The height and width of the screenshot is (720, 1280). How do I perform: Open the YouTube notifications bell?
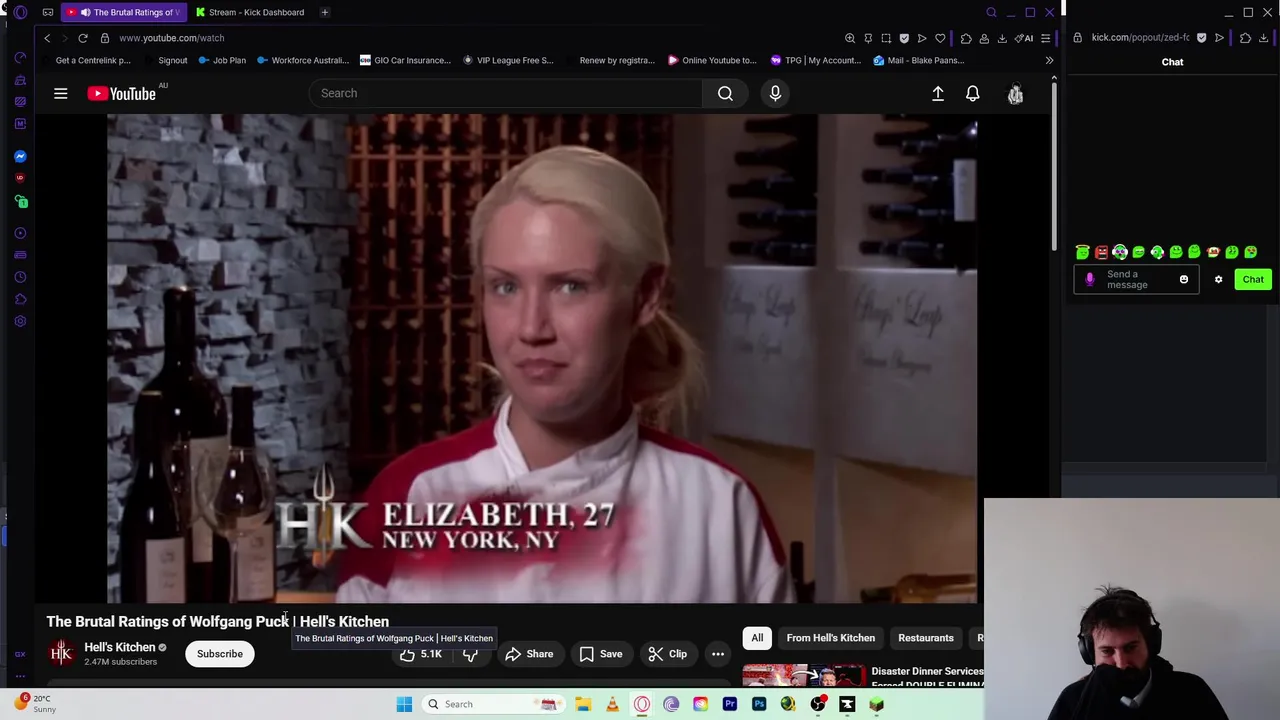972,93
